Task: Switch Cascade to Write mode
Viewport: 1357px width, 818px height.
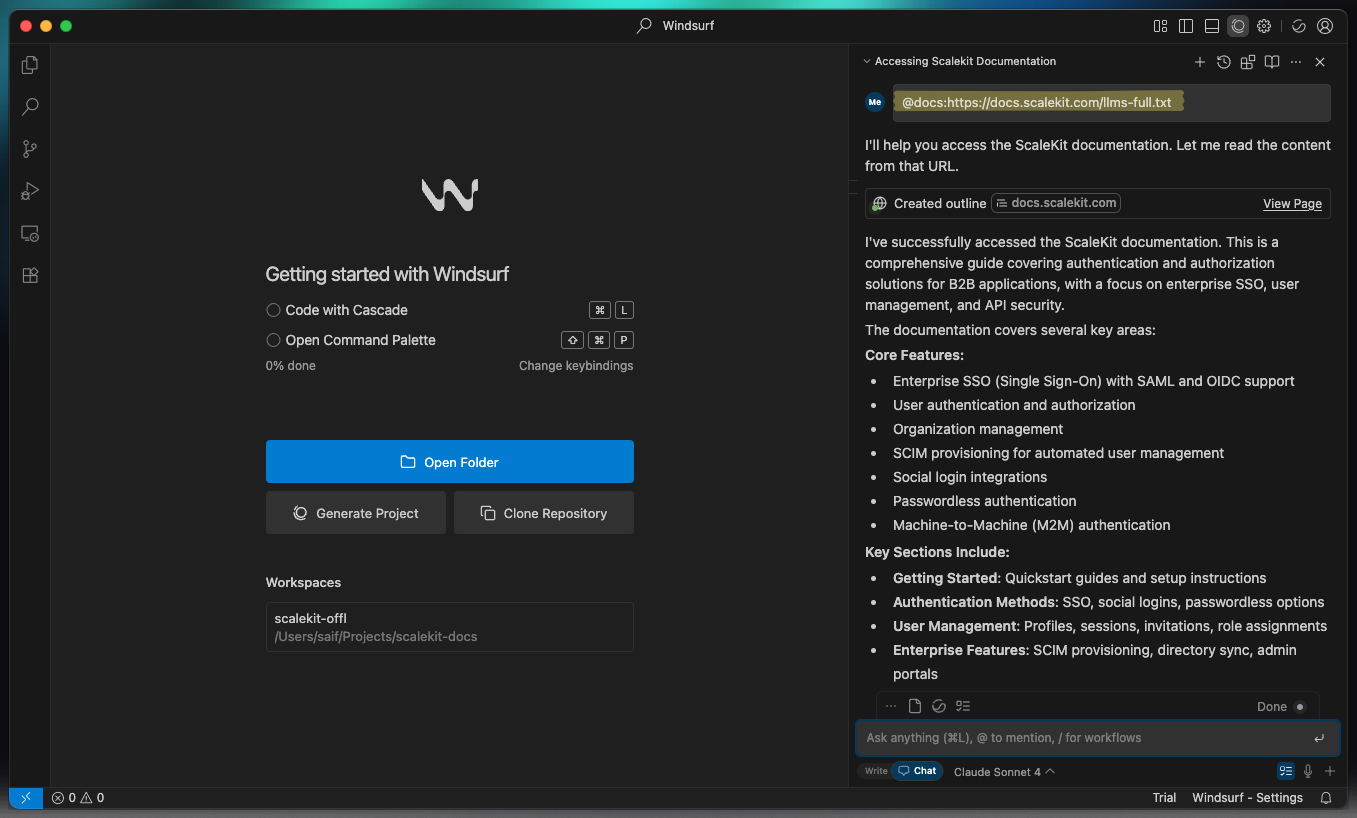Action: point(876,771)
